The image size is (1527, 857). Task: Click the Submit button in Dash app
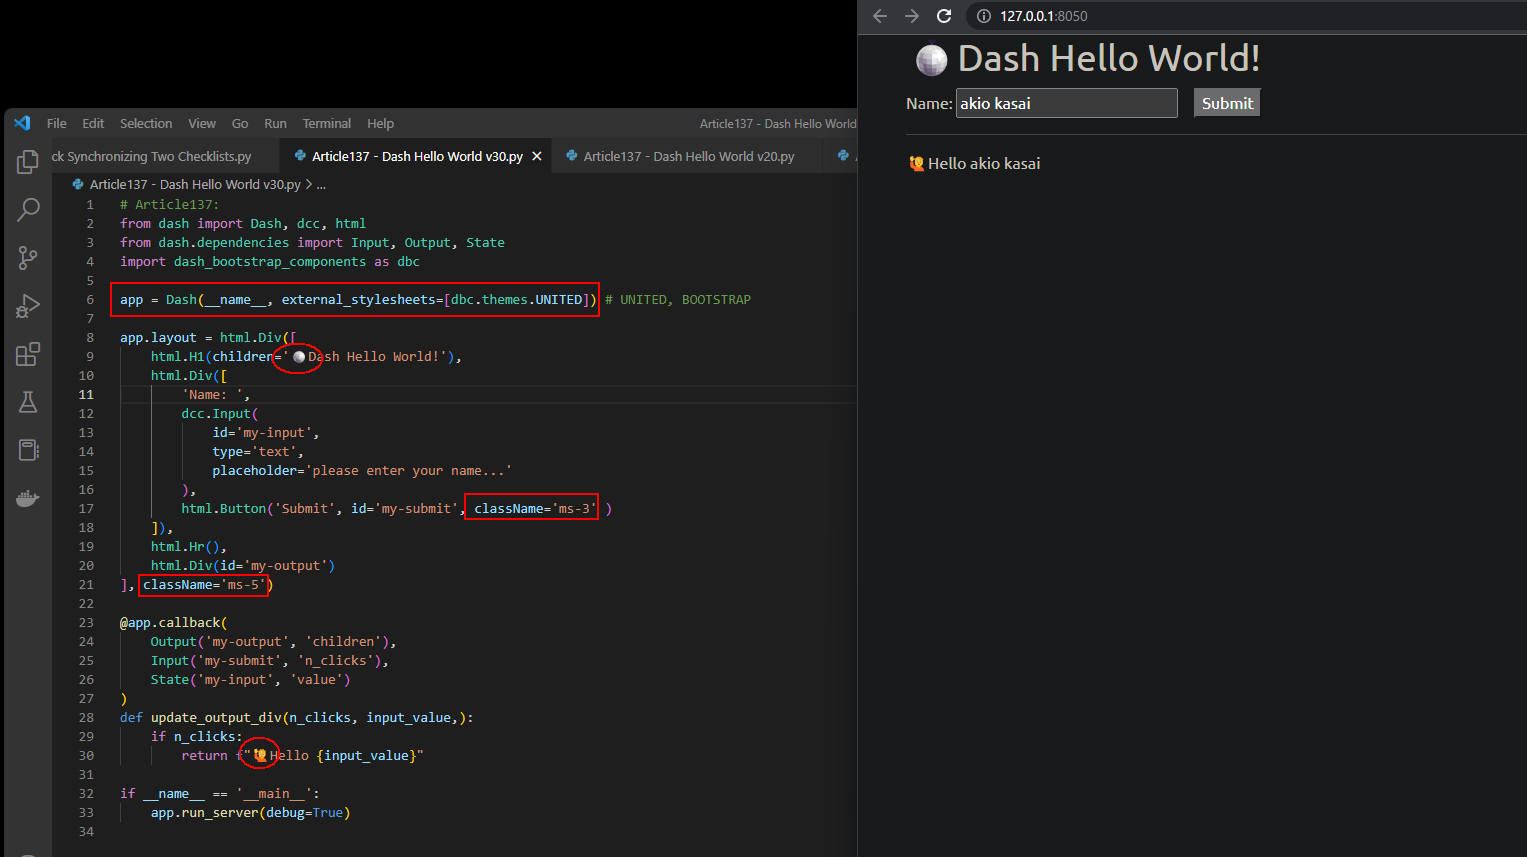1227,103
